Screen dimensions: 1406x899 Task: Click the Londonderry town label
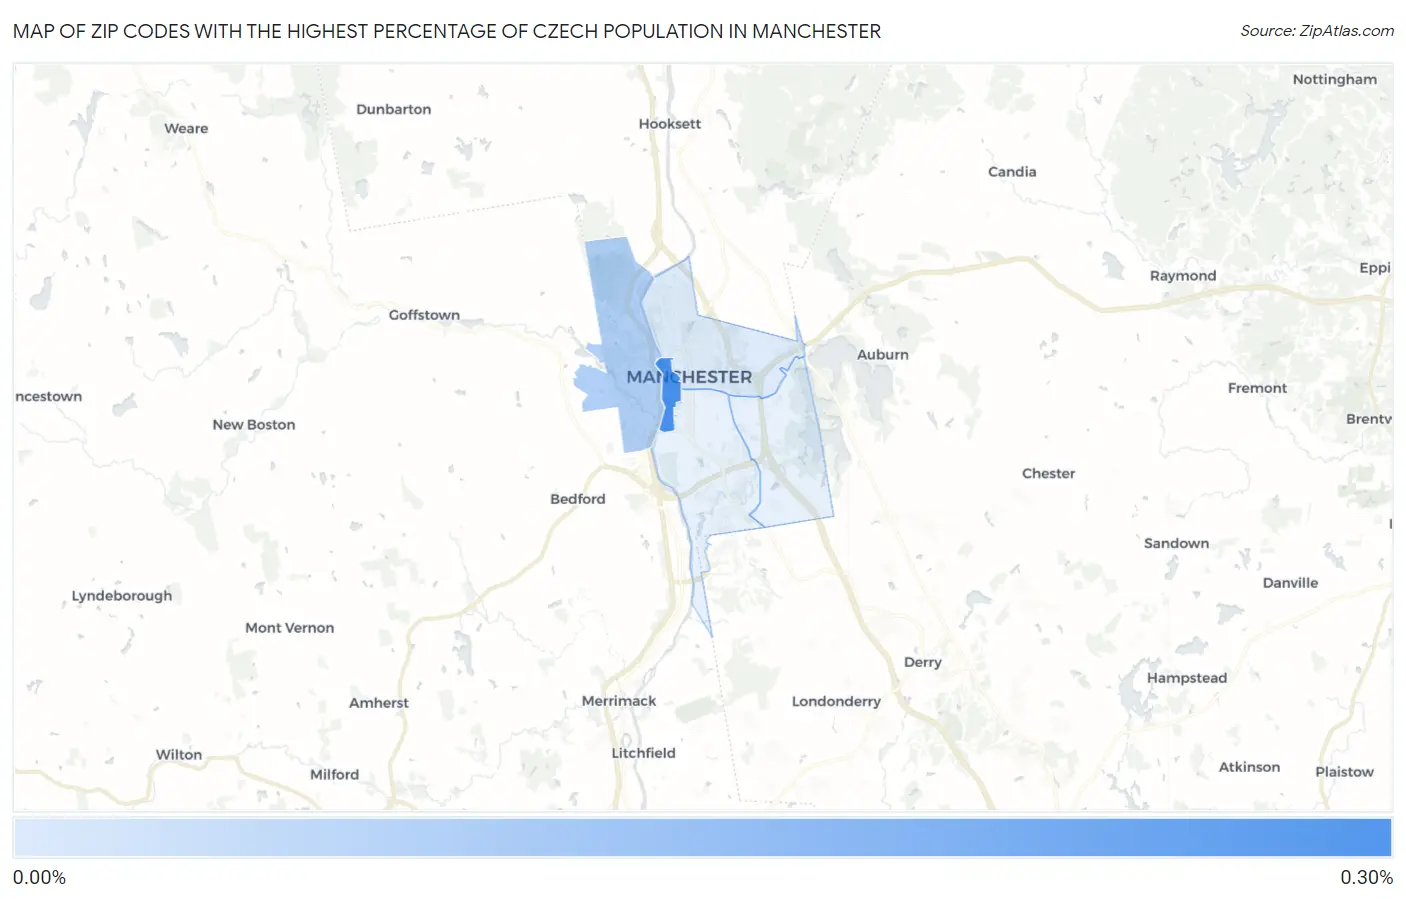pos(837,702)
